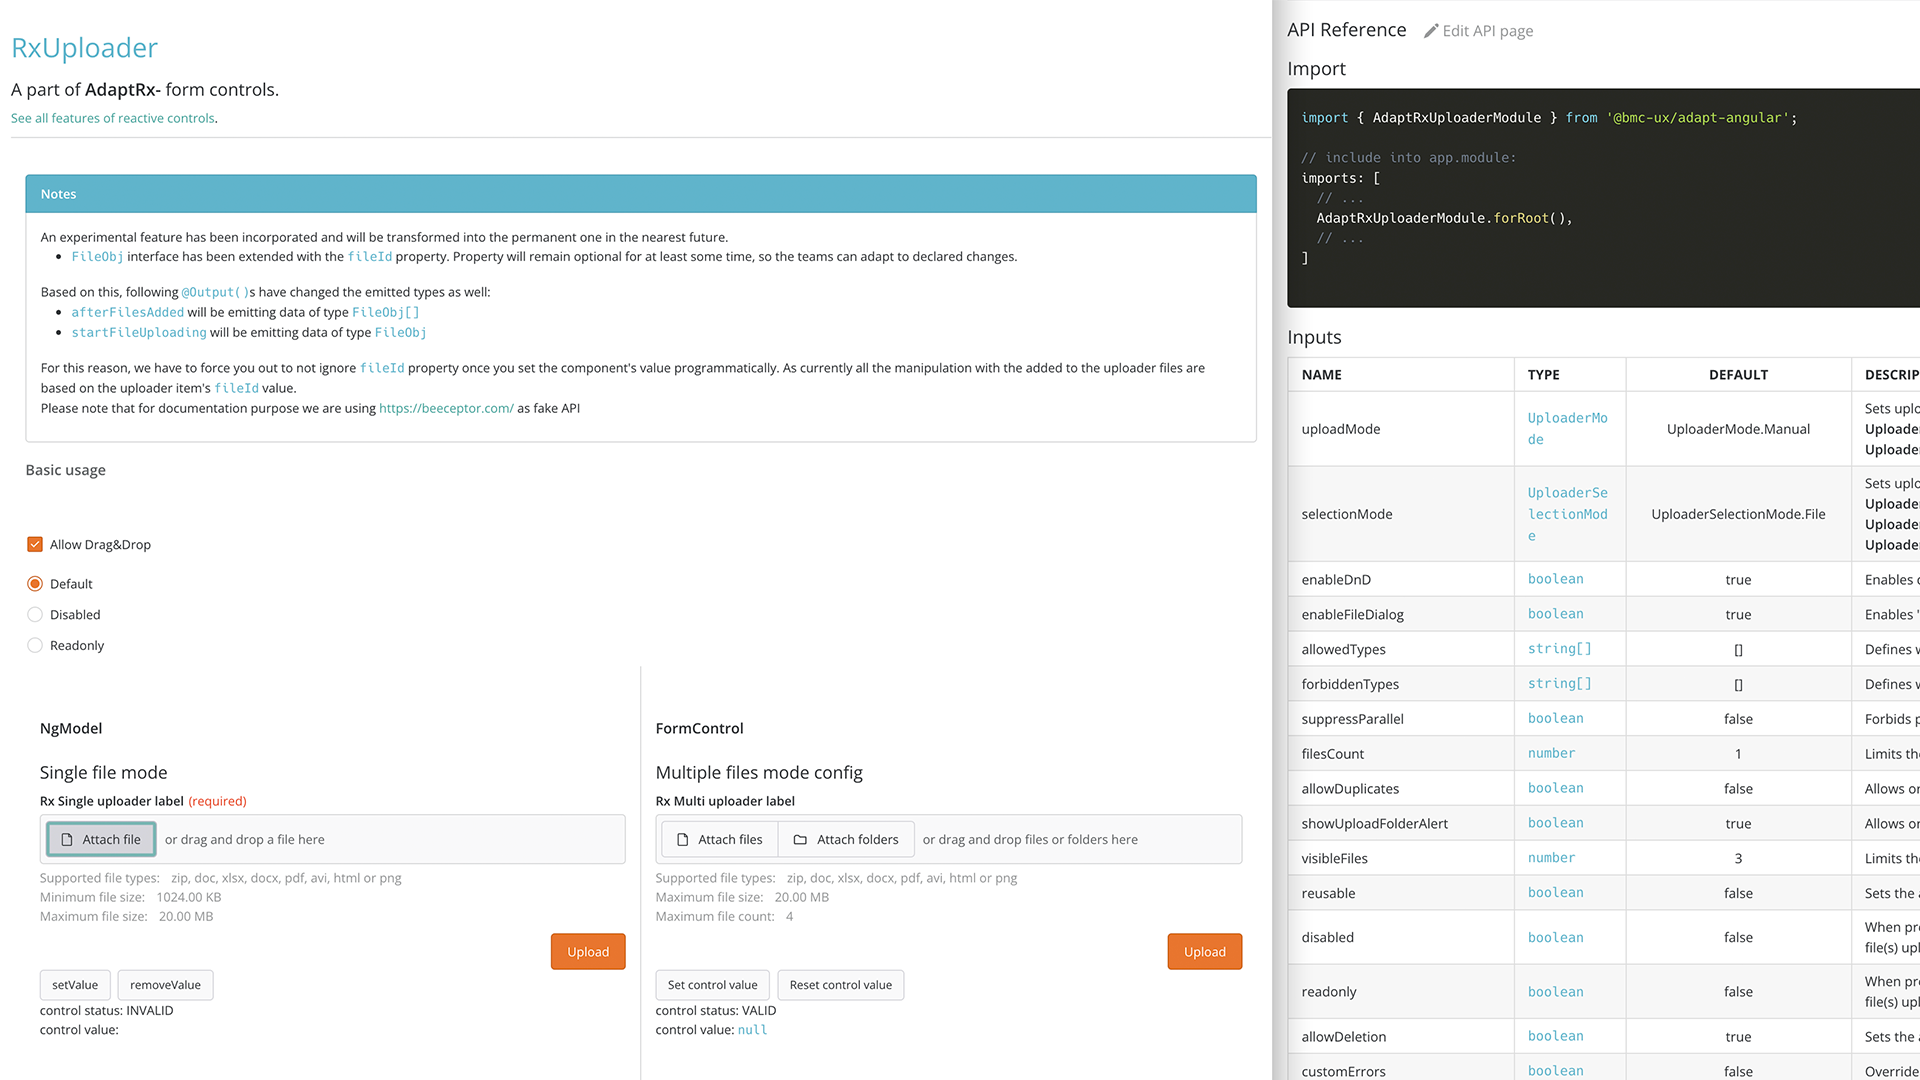Click the document icon on Attach files

coord(683,840)
